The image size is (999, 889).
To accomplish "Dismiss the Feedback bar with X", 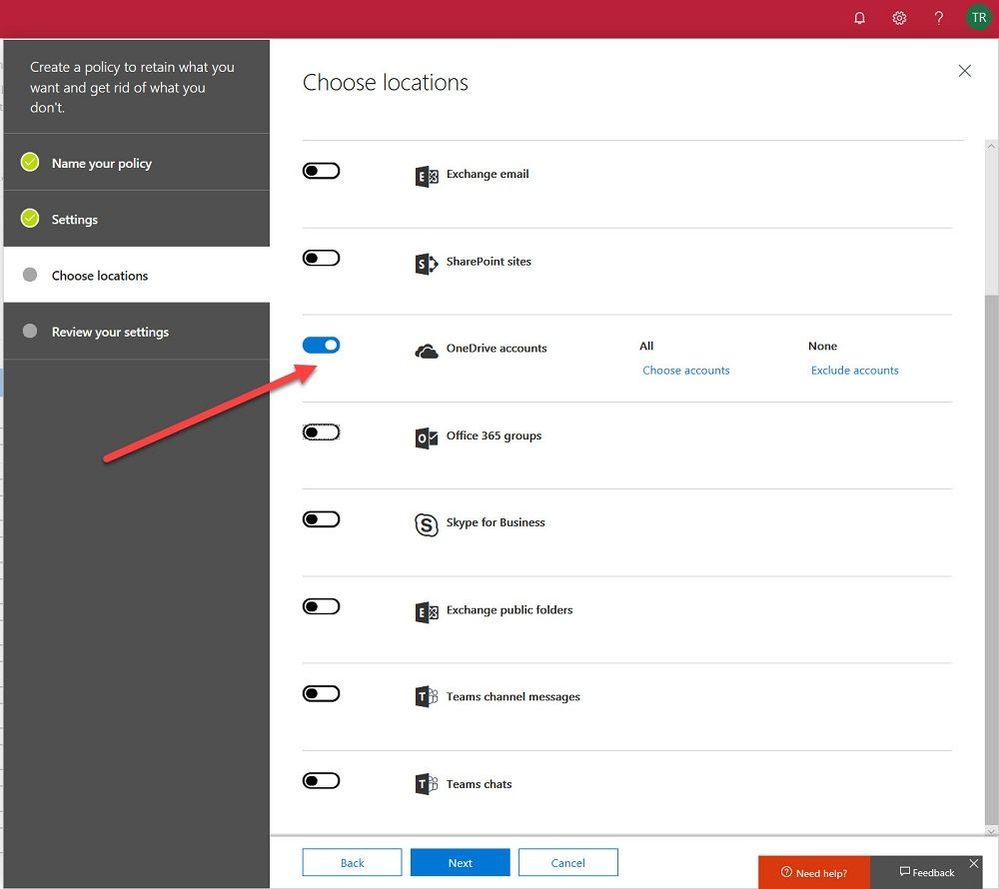I will pos(974,863).
